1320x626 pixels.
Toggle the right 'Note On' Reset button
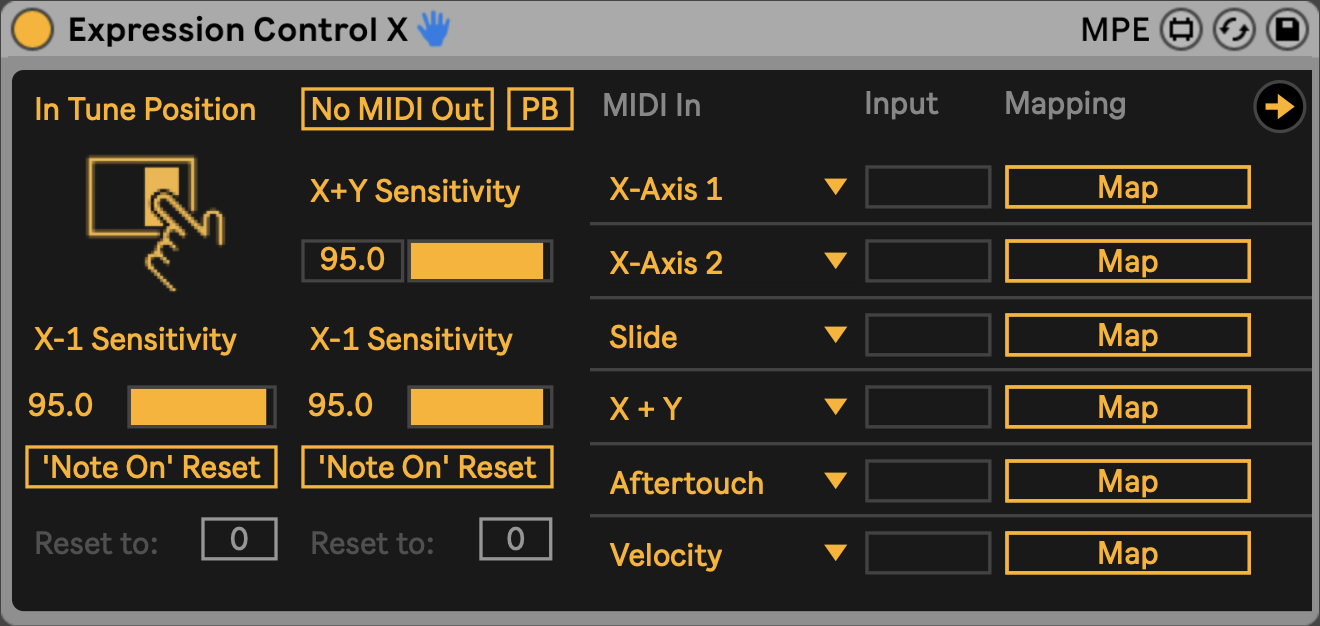click(x=427, y=467)
